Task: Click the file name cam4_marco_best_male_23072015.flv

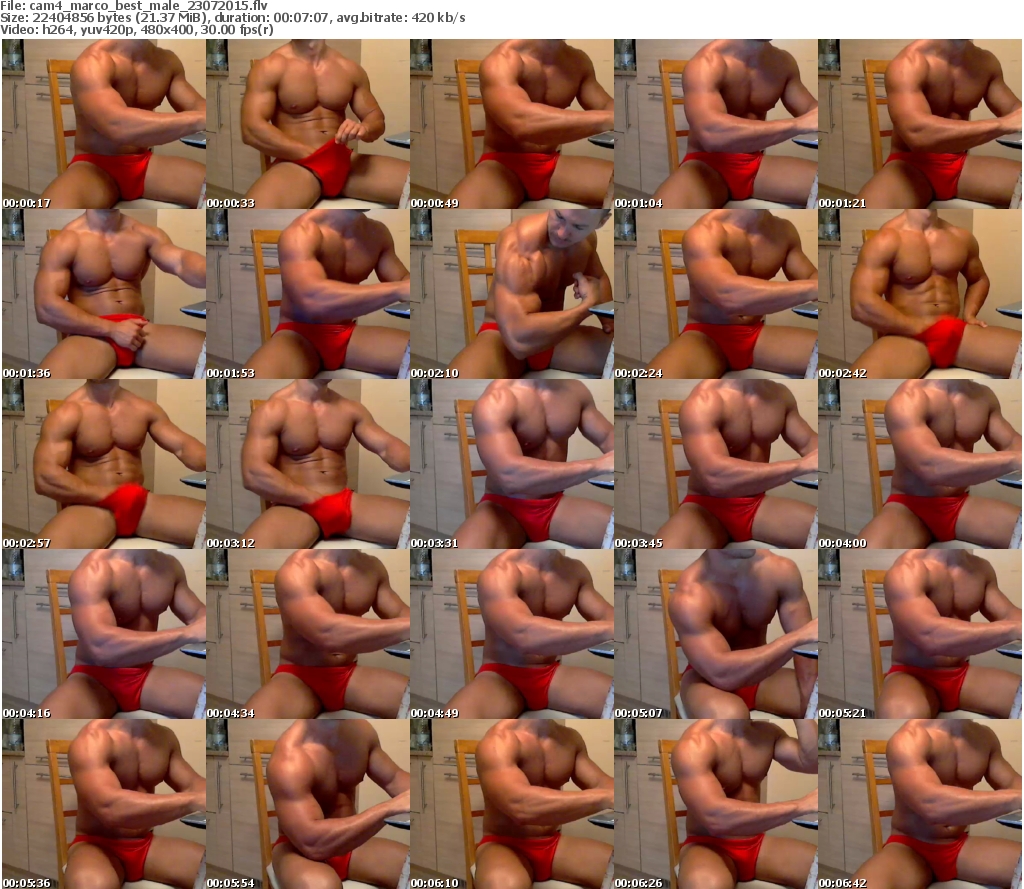Action: (x=148, y=6)
